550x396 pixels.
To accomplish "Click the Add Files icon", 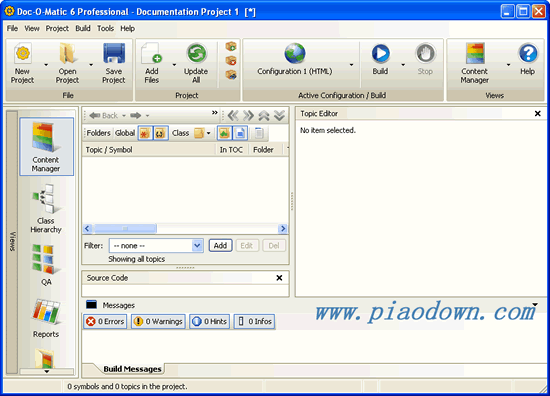I will [x=152, y=54].
